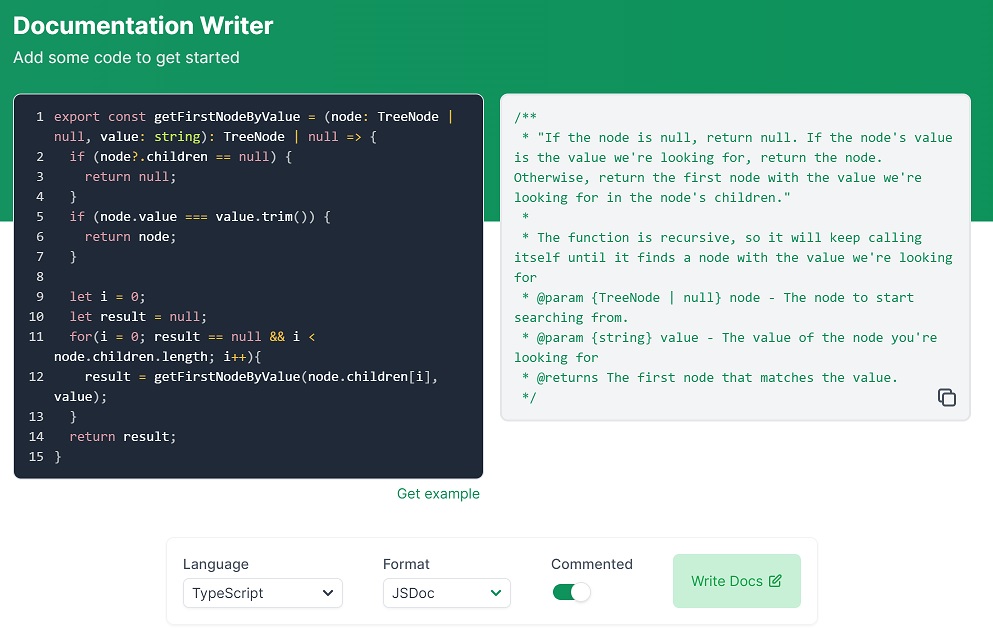Click the green Format dropdown chevron
993x631 pixels.
(496, 593)
